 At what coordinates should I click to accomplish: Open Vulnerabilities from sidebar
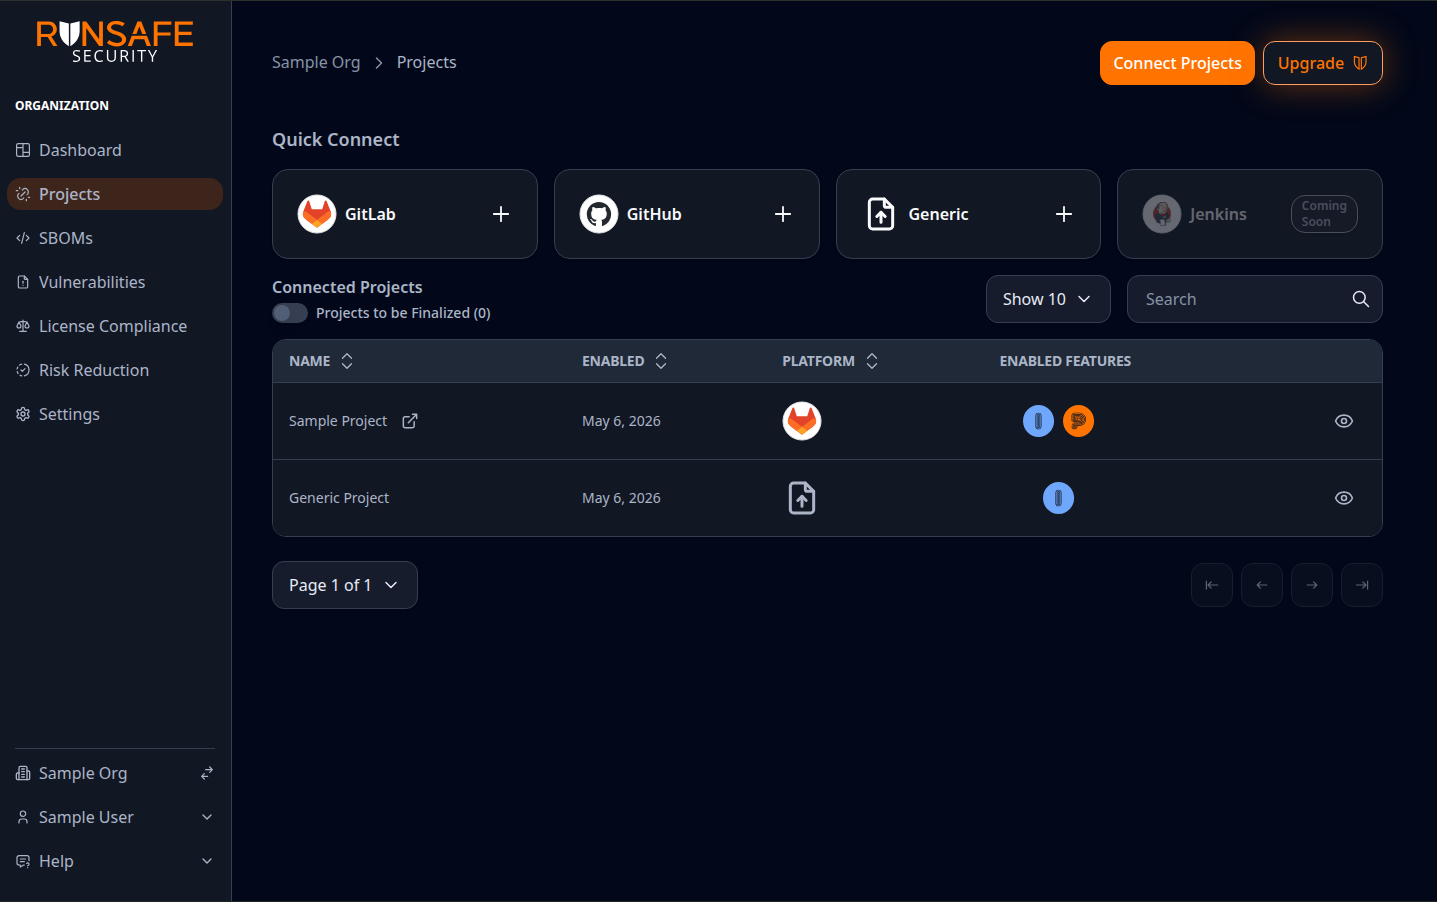[x=115, y=282]
